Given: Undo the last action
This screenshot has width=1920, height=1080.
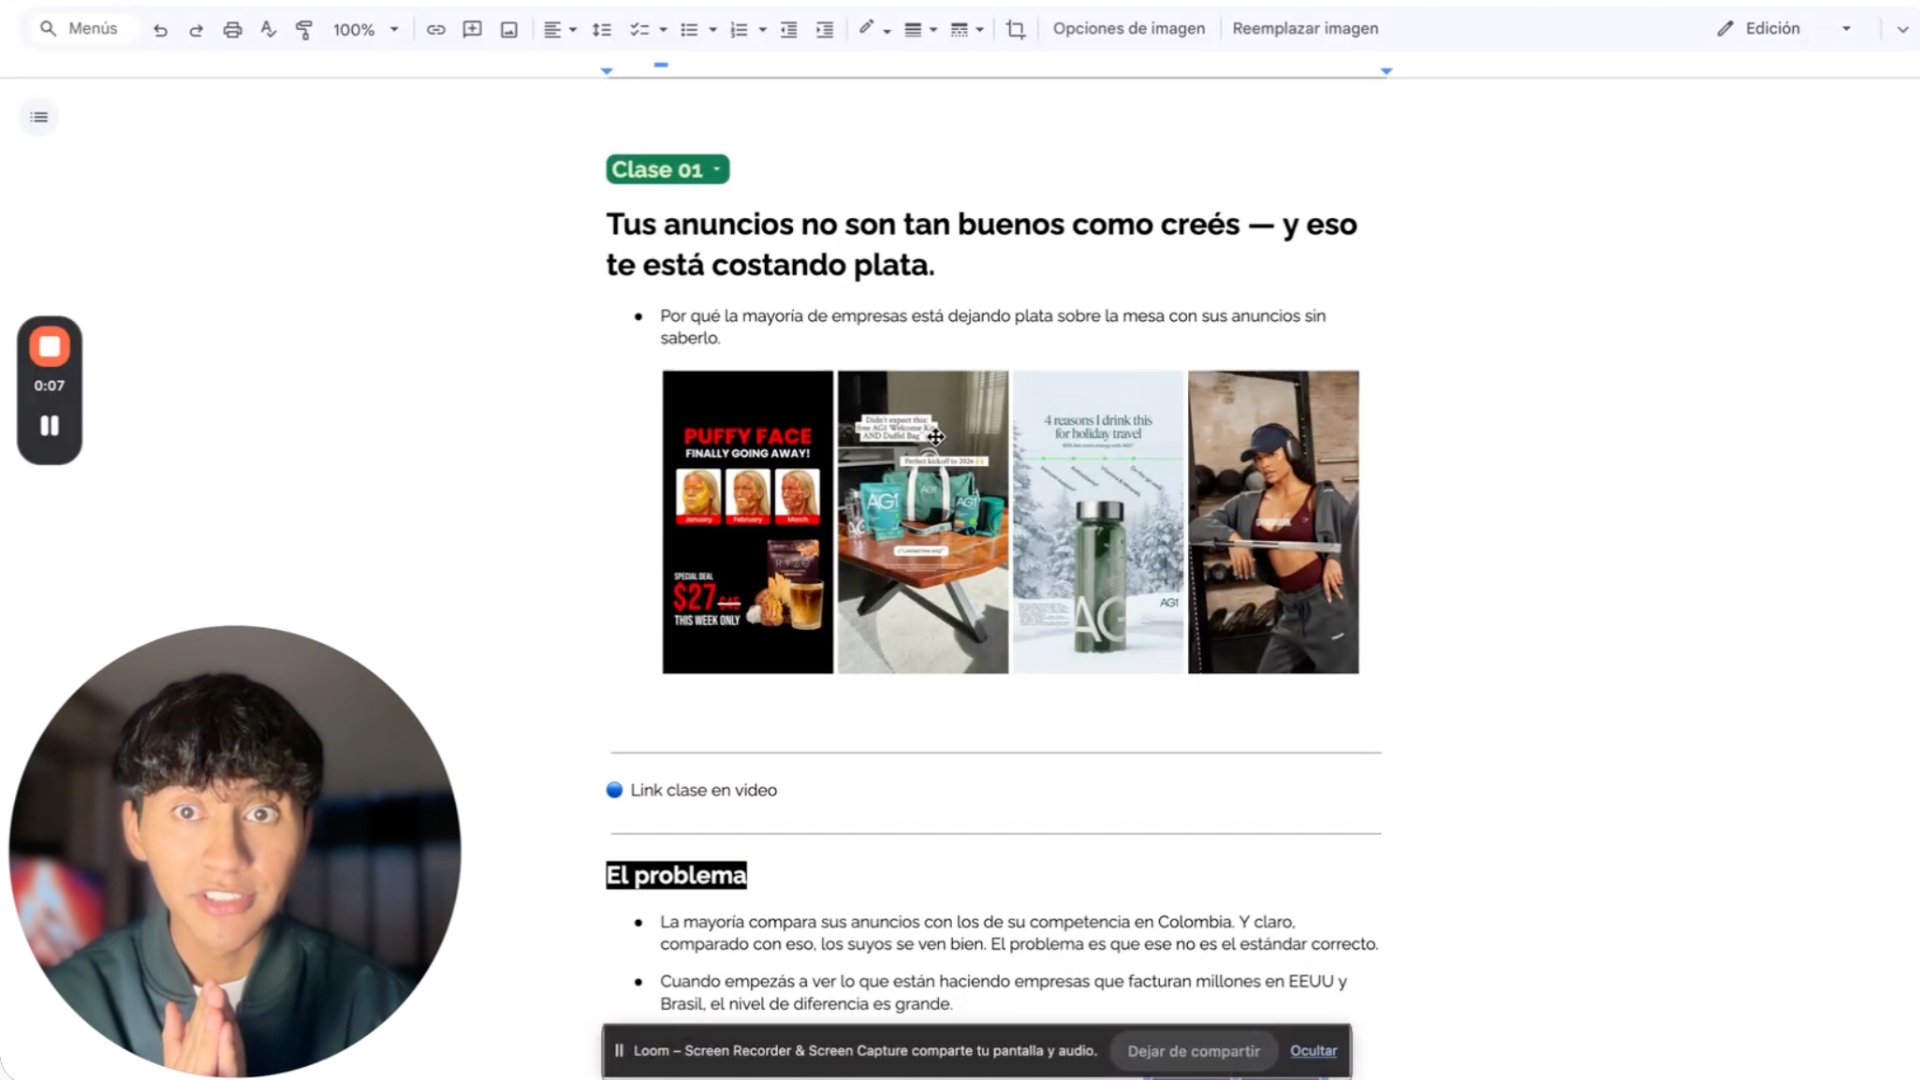Looking at the screenshot, I should 160,30.
